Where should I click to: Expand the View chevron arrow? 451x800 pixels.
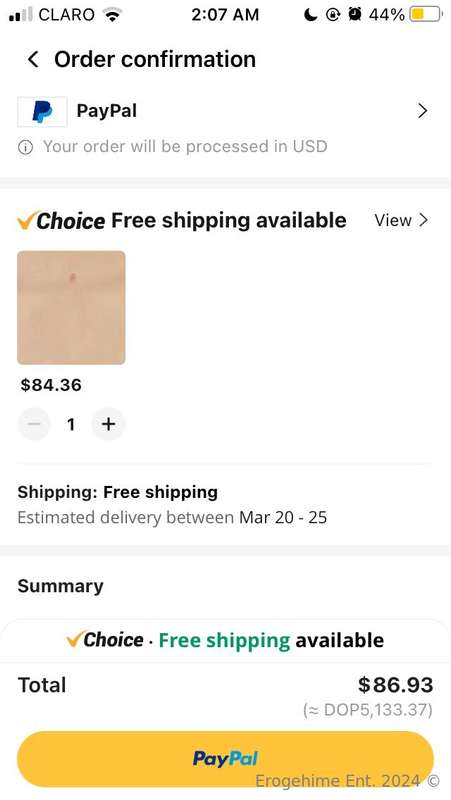423,220
